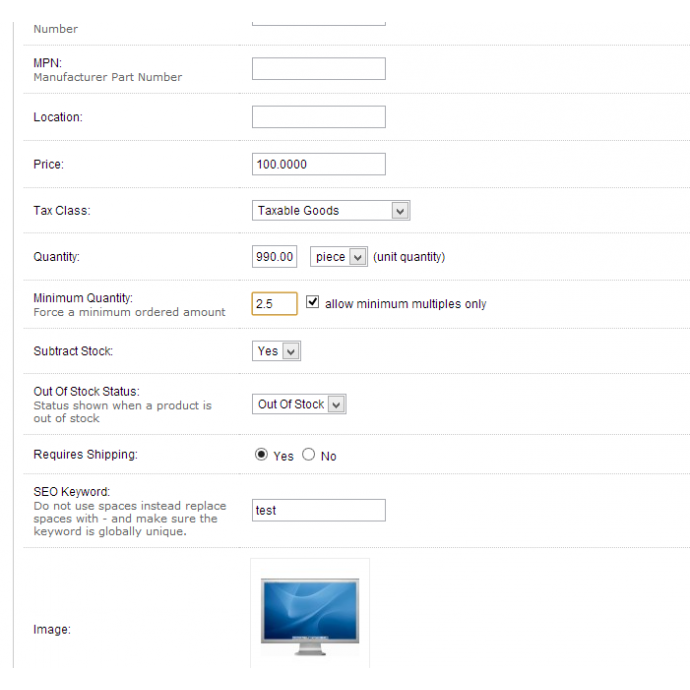Open the Out Of Stock Status dropdown
The width and height of the screenshot is (690, 690).
pos(299,404)
